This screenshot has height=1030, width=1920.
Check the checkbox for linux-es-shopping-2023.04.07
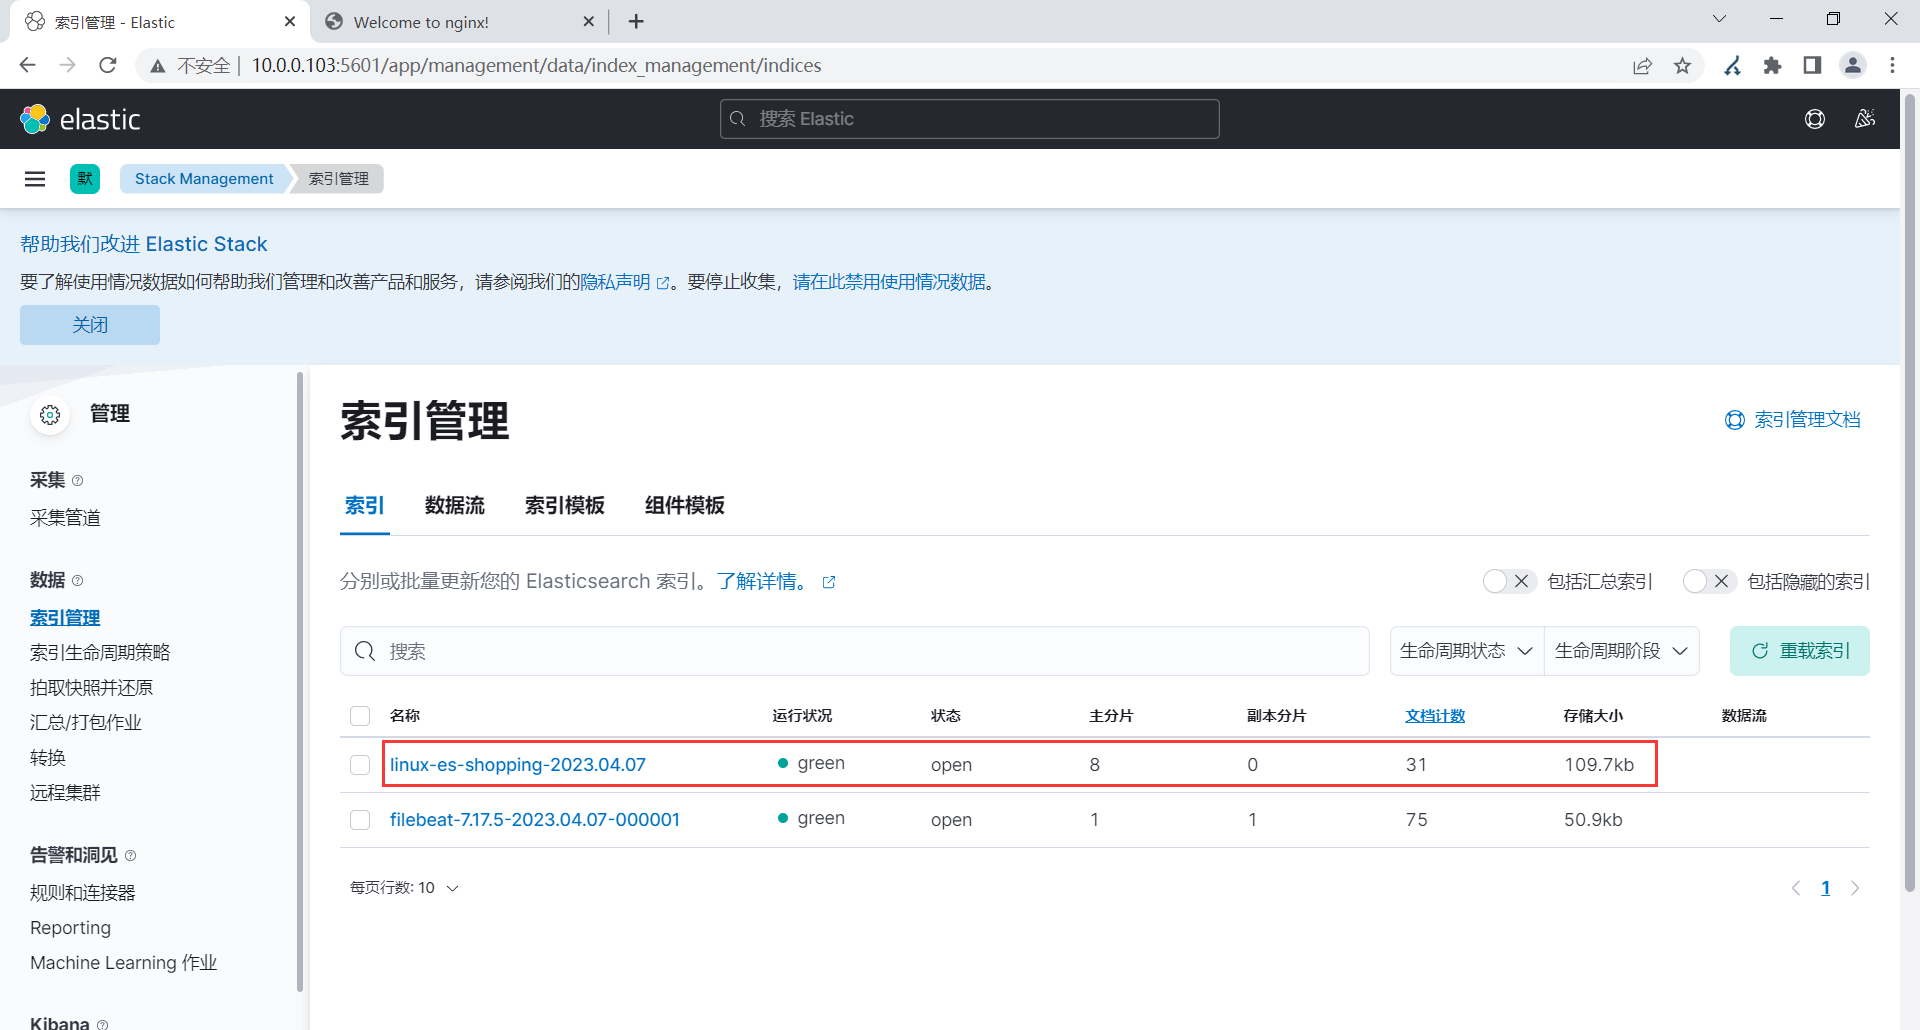point(360,764)
